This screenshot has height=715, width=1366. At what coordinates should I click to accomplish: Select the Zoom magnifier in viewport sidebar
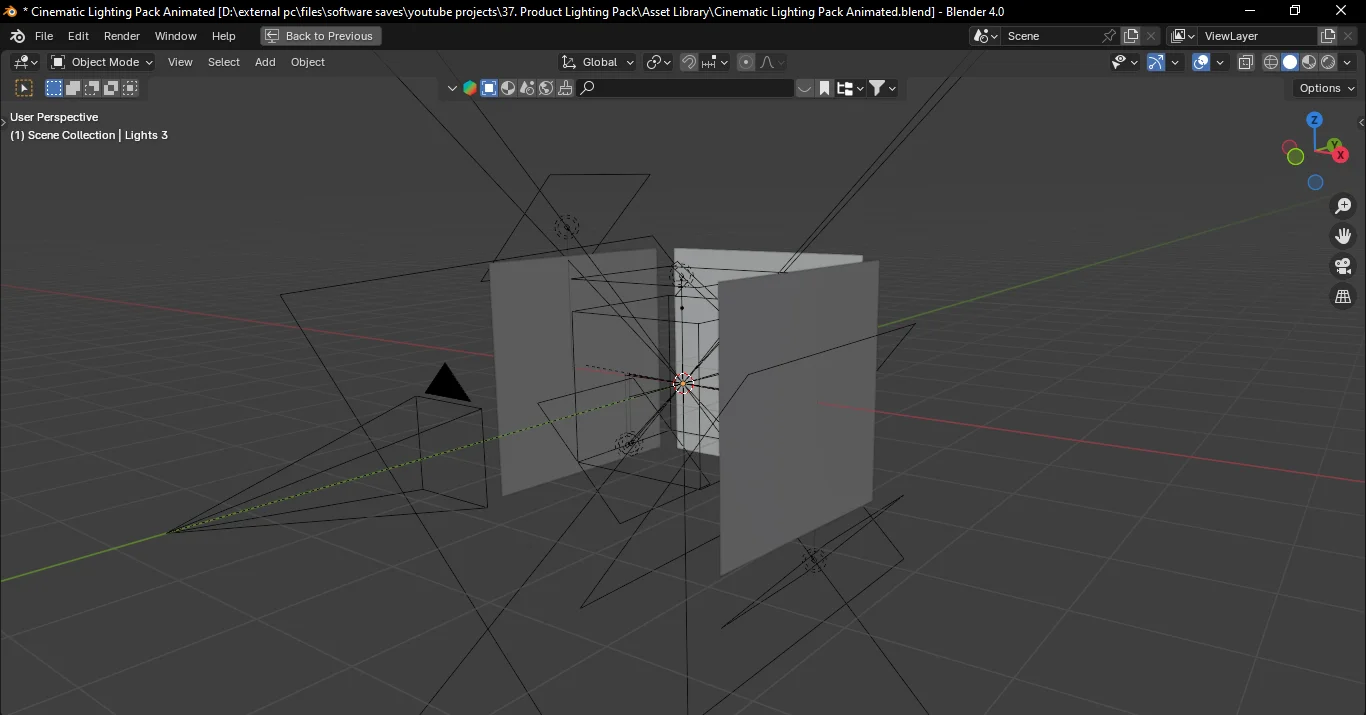[1343, 206]
